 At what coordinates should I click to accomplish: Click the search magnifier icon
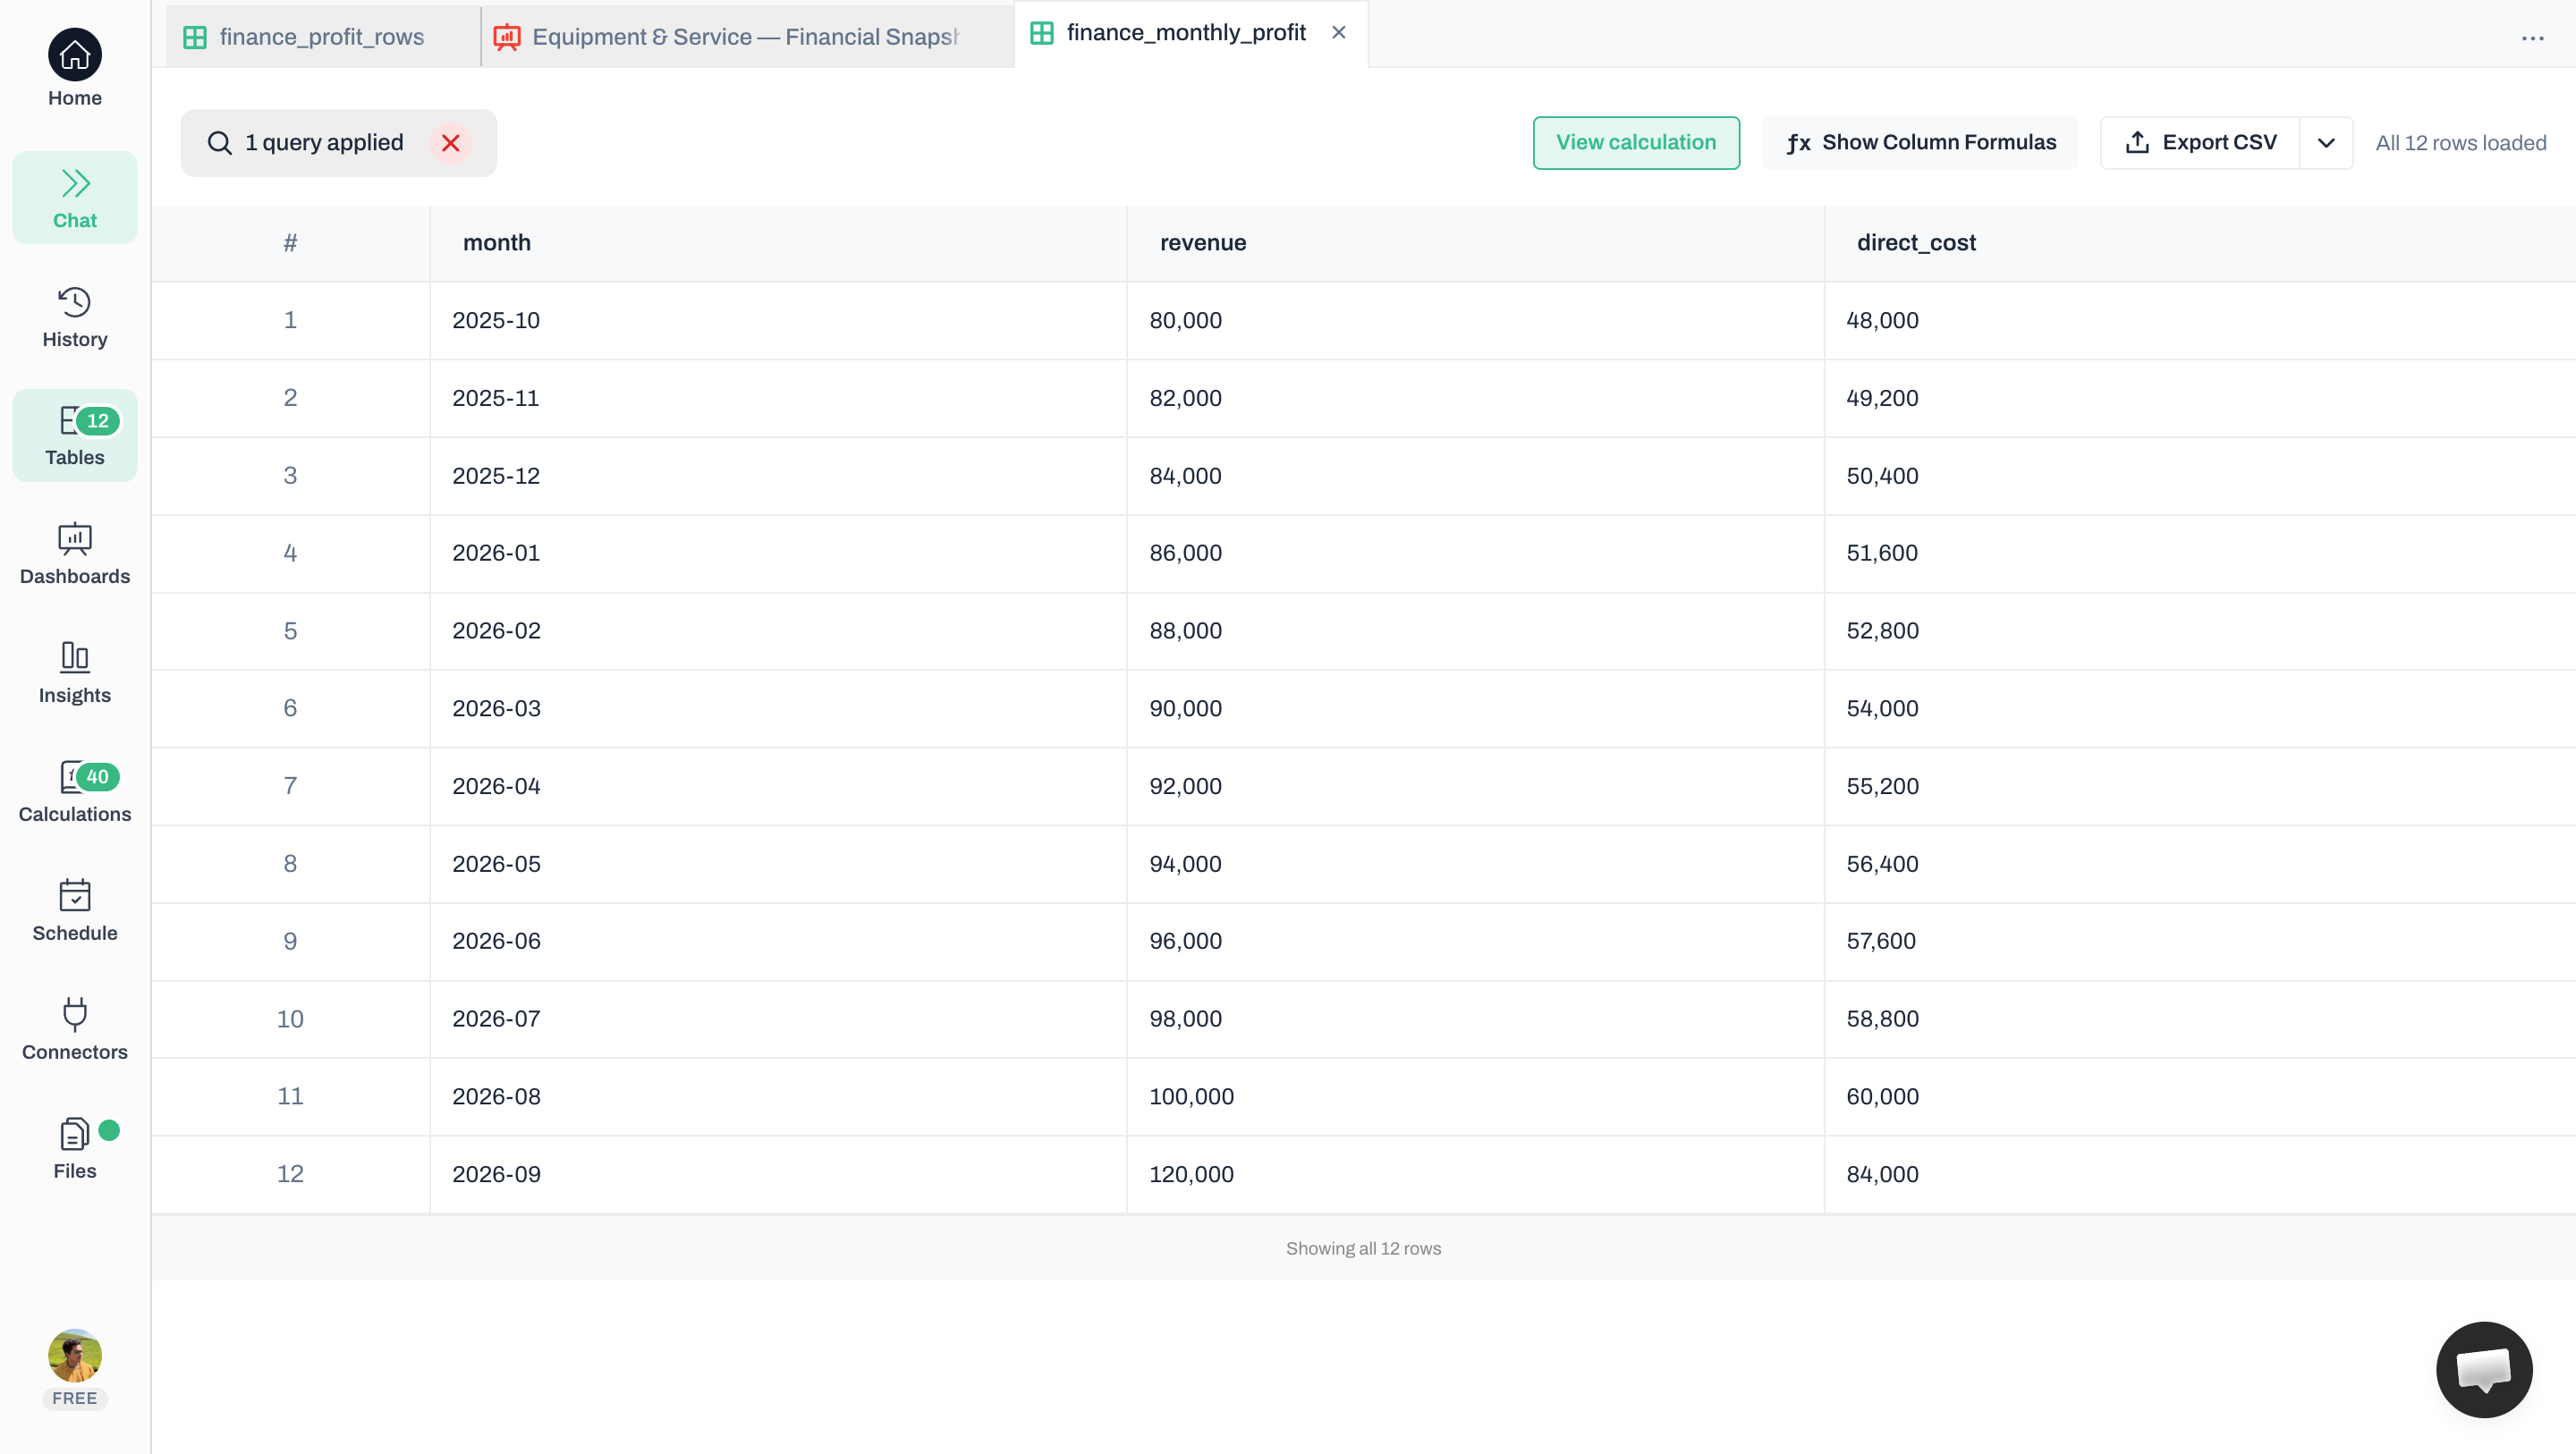219,143
